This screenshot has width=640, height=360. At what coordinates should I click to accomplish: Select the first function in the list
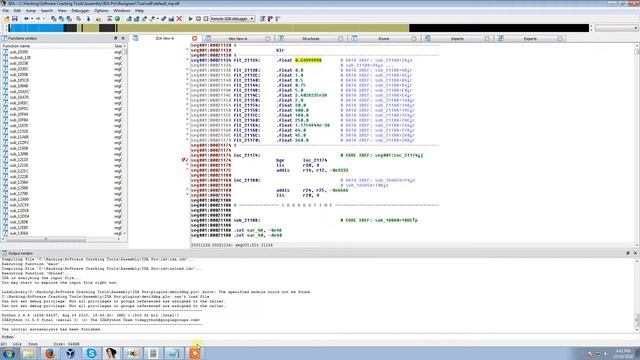(x=19, y=52)
